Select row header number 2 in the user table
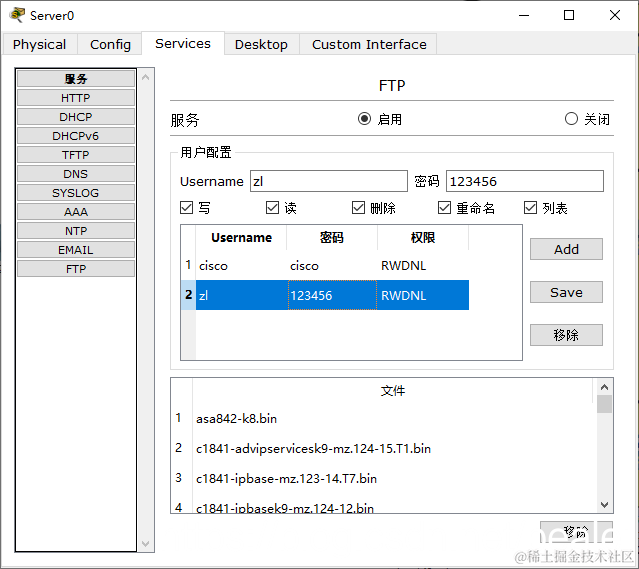The image size is (639, 569). (188, 295)
